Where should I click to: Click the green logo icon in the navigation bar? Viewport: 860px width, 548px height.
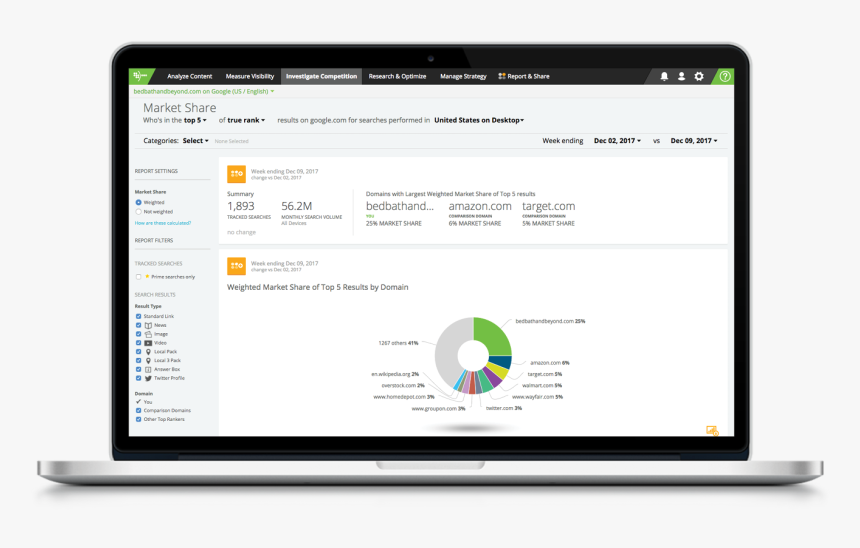pyautogui.click(x=140, y=76)
